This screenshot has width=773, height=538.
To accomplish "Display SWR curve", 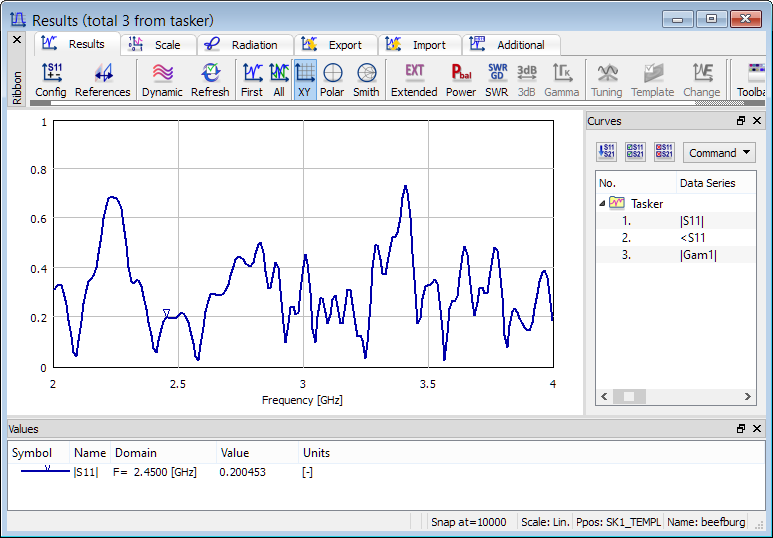I will (497, 79).
